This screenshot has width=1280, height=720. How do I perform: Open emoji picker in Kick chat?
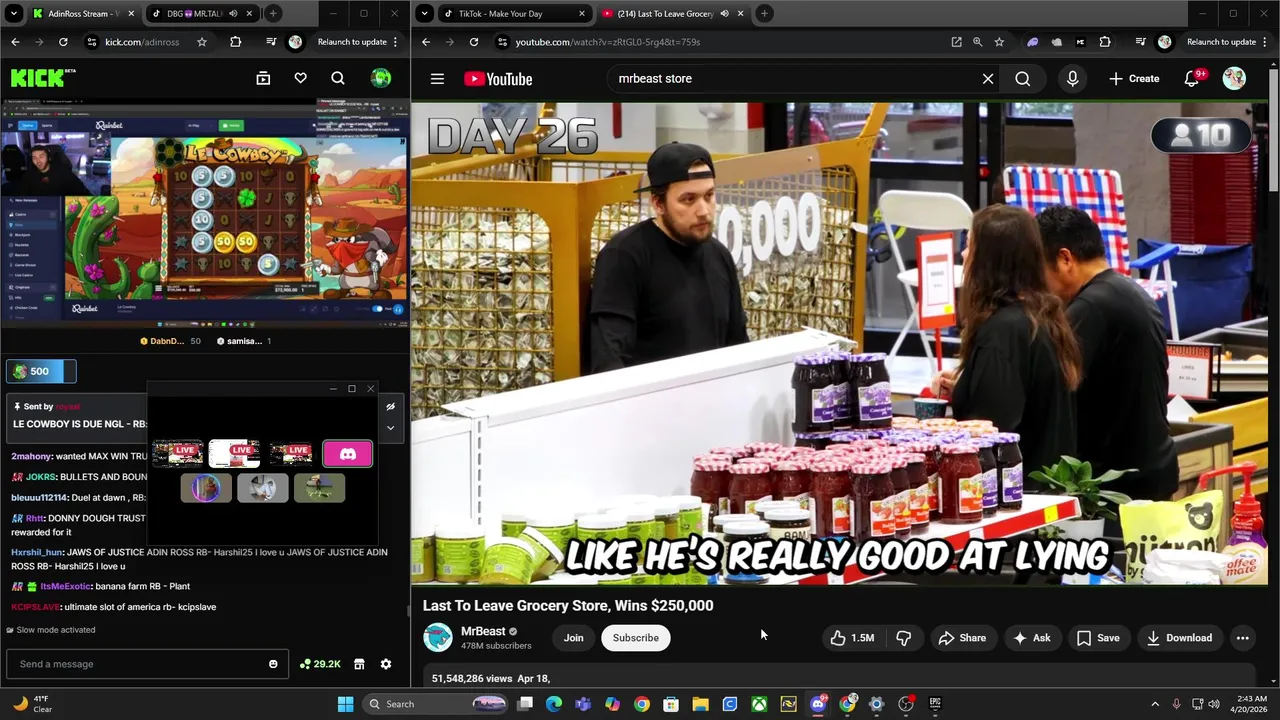pyautogui.click(x=273, y=664)
